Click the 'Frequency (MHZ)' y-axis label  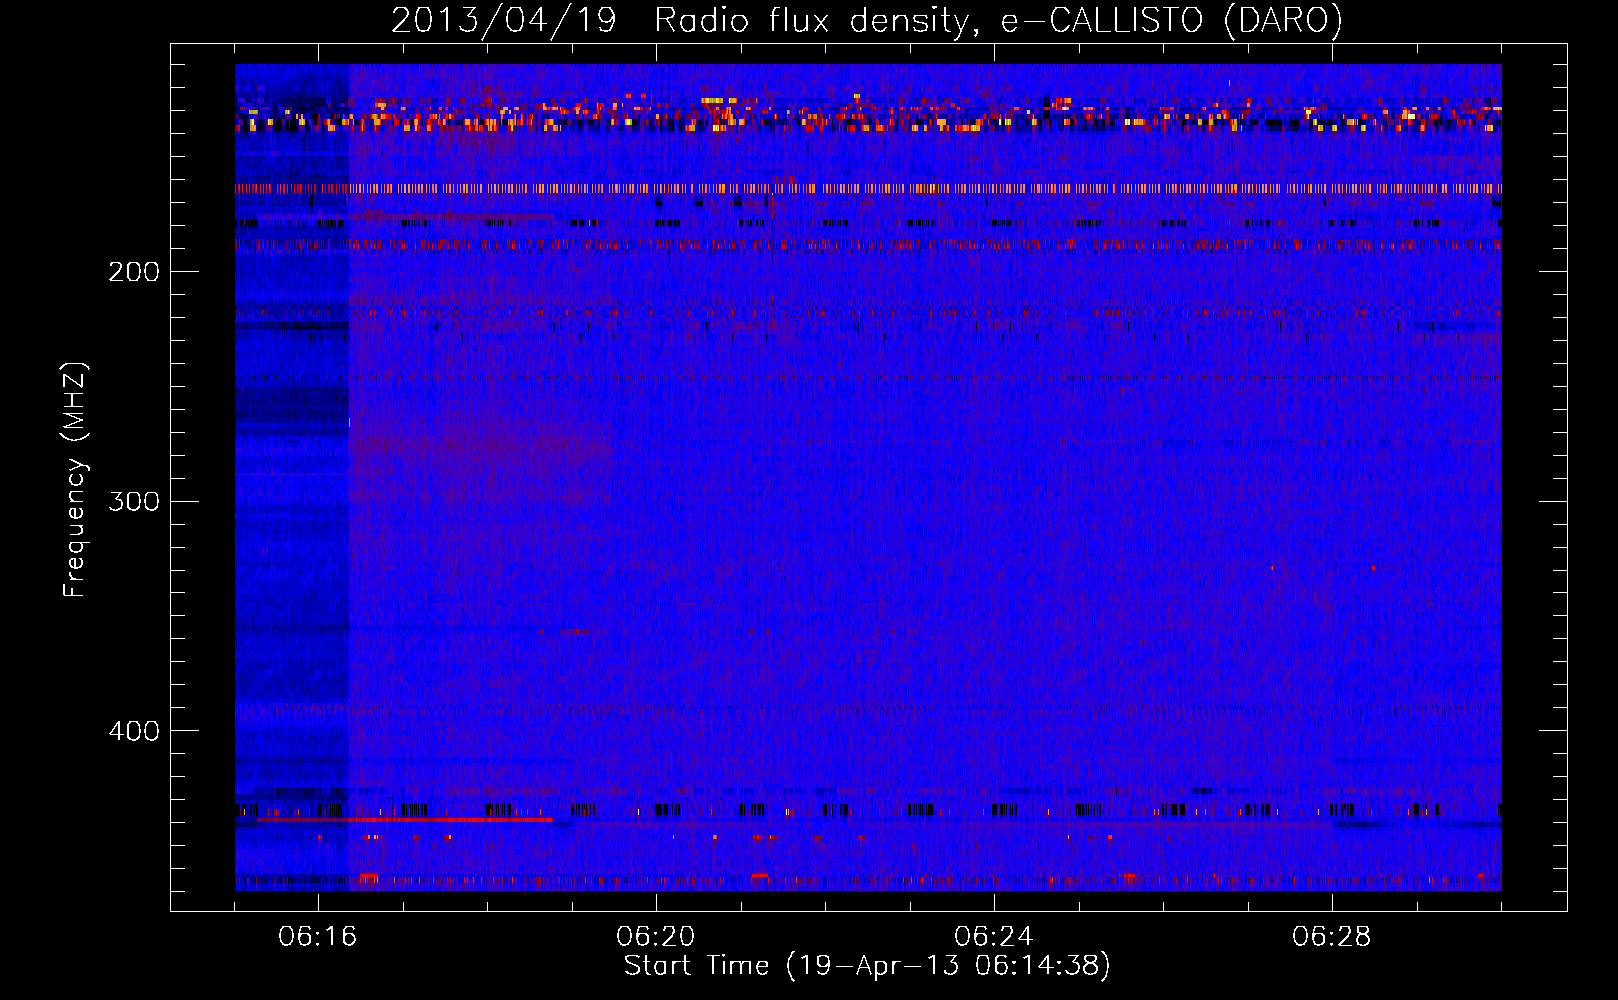[x=75, y=480]
